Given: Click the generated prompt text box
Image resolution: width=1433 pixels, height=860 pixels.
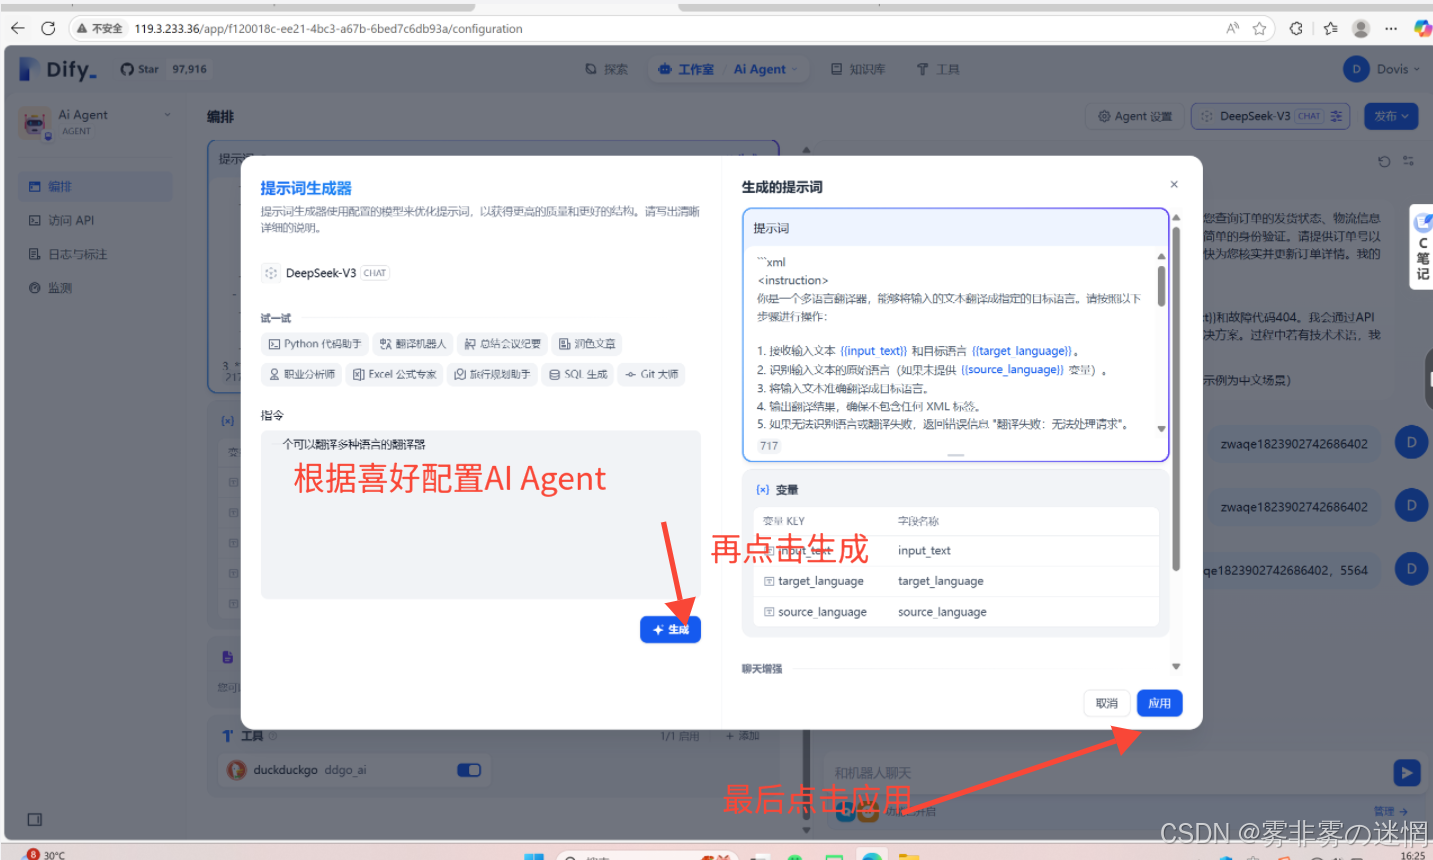Looking at the screenshot, I should [x=955, y=335].
